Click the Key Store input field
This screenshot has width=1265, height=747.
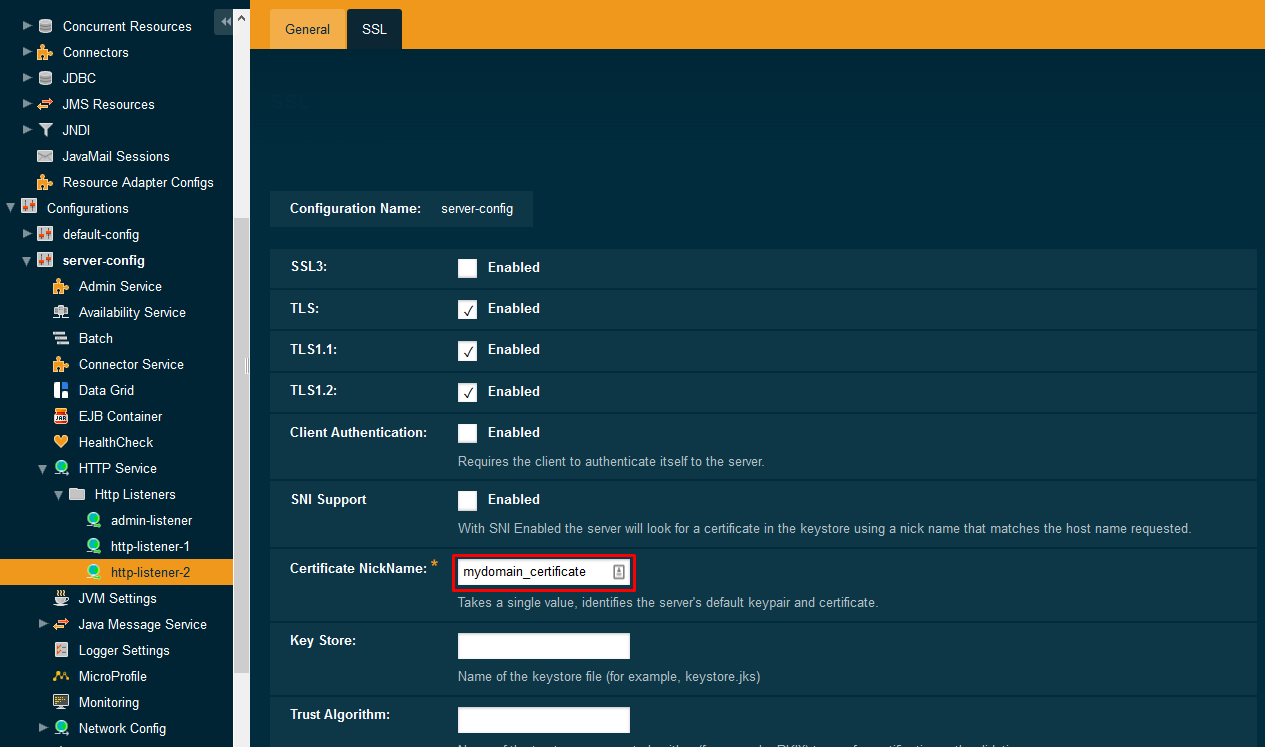click(543, 646)
